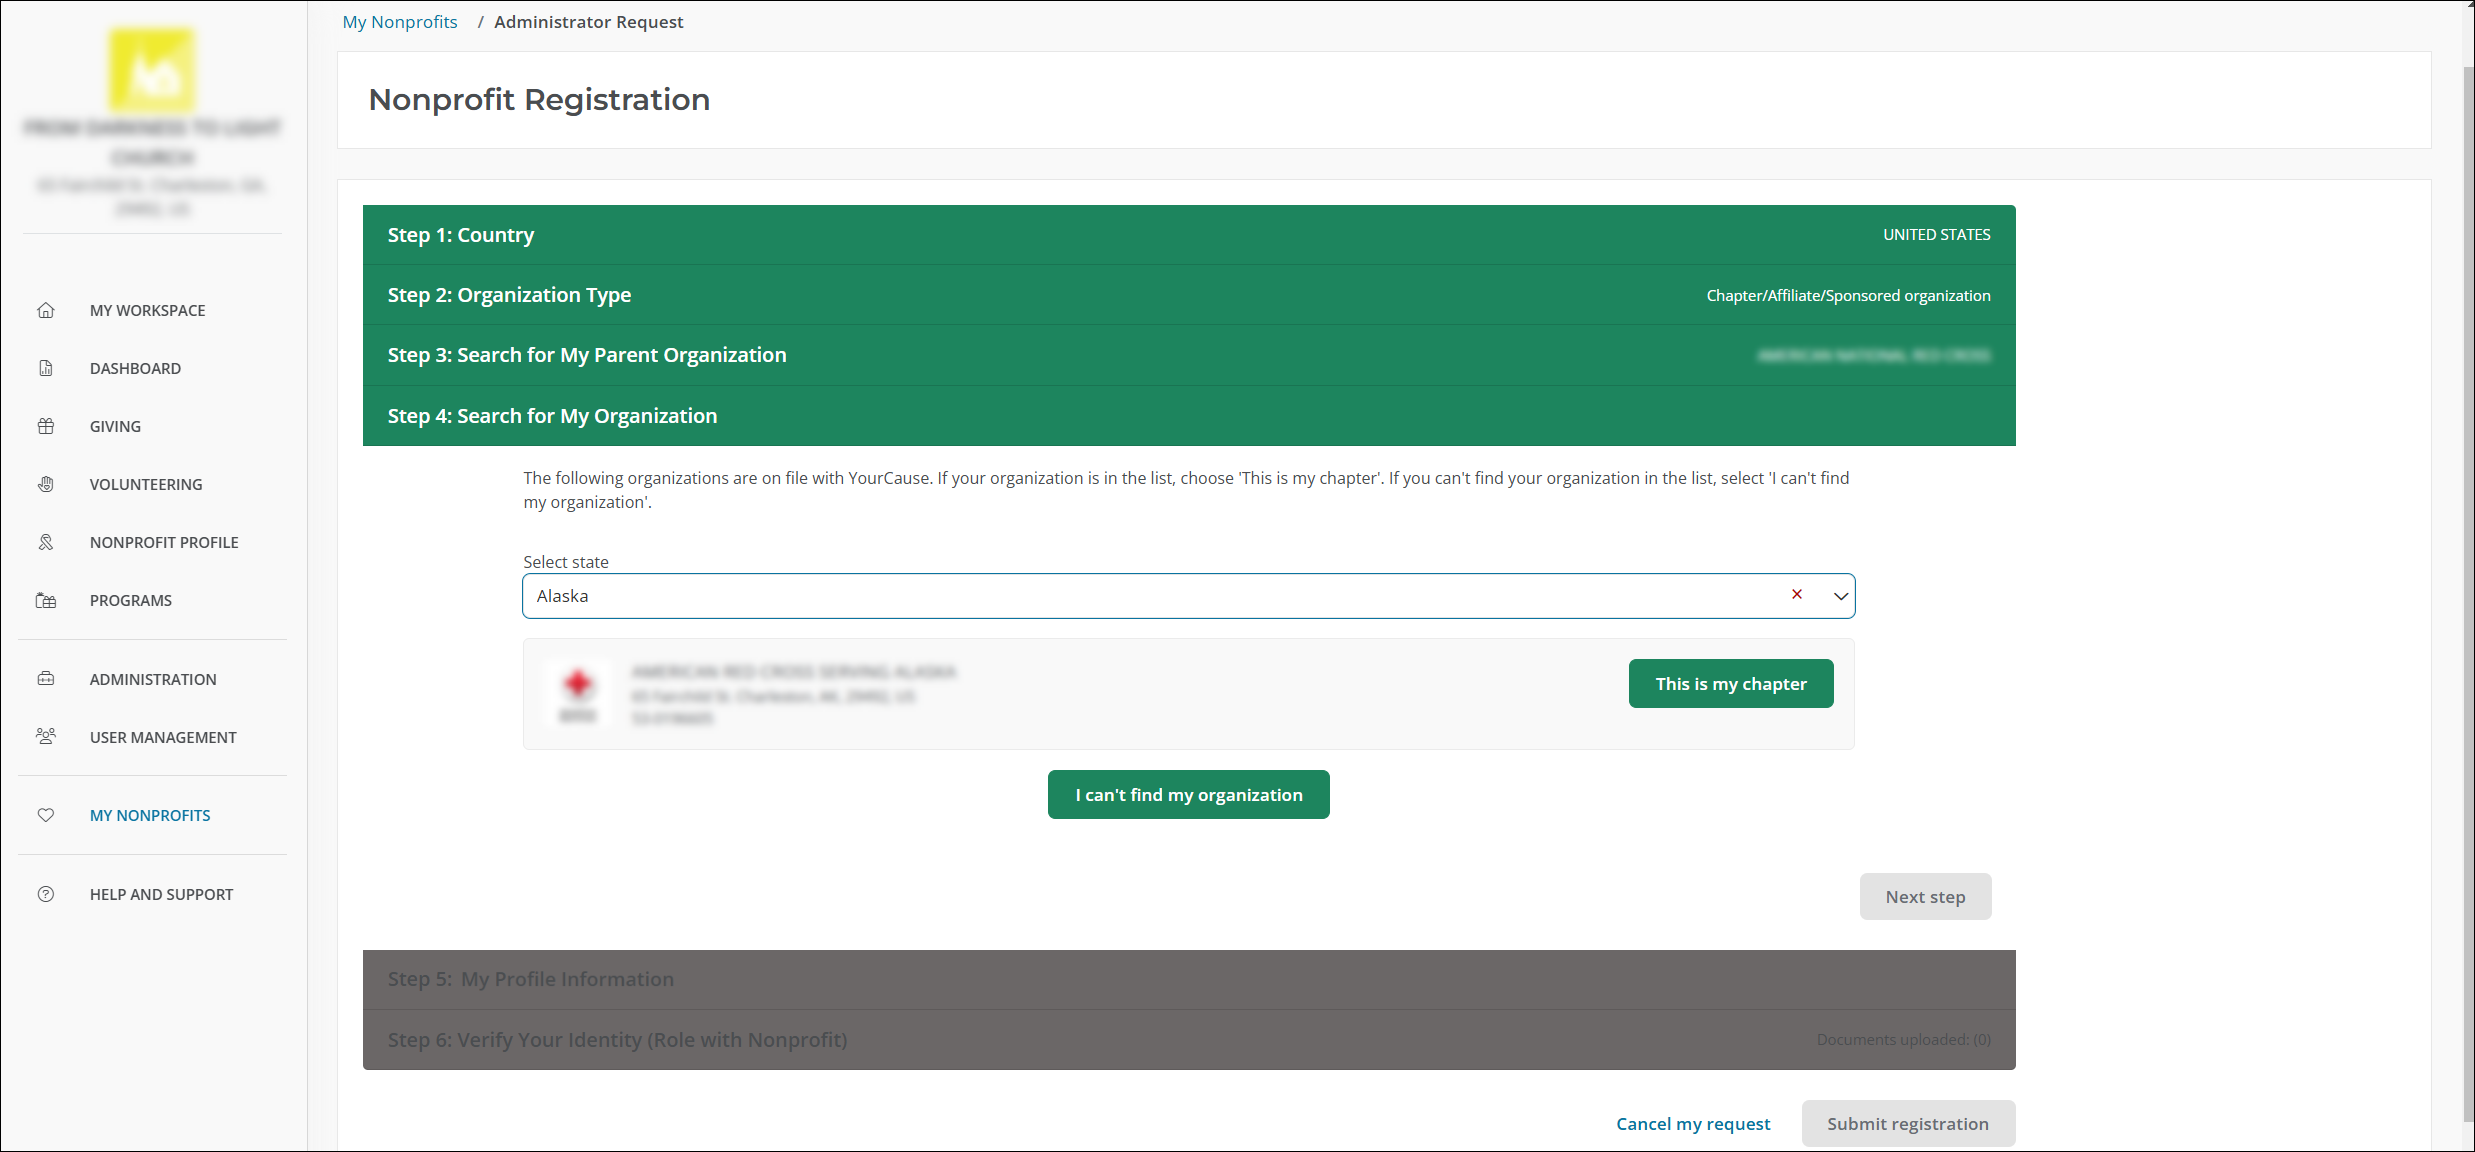This screenshot has width=2475, height=1152.
Task: Click the User Management people icon
Action: click(x=46, y=737)
